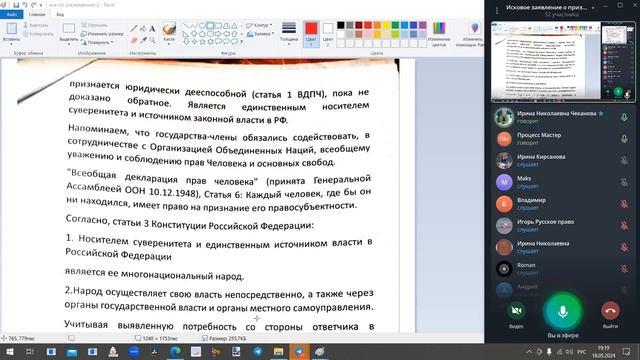This screenshot has width=640, height=360.
Task: Open the shared screen video thumbnail
Action: coord(563,61)
